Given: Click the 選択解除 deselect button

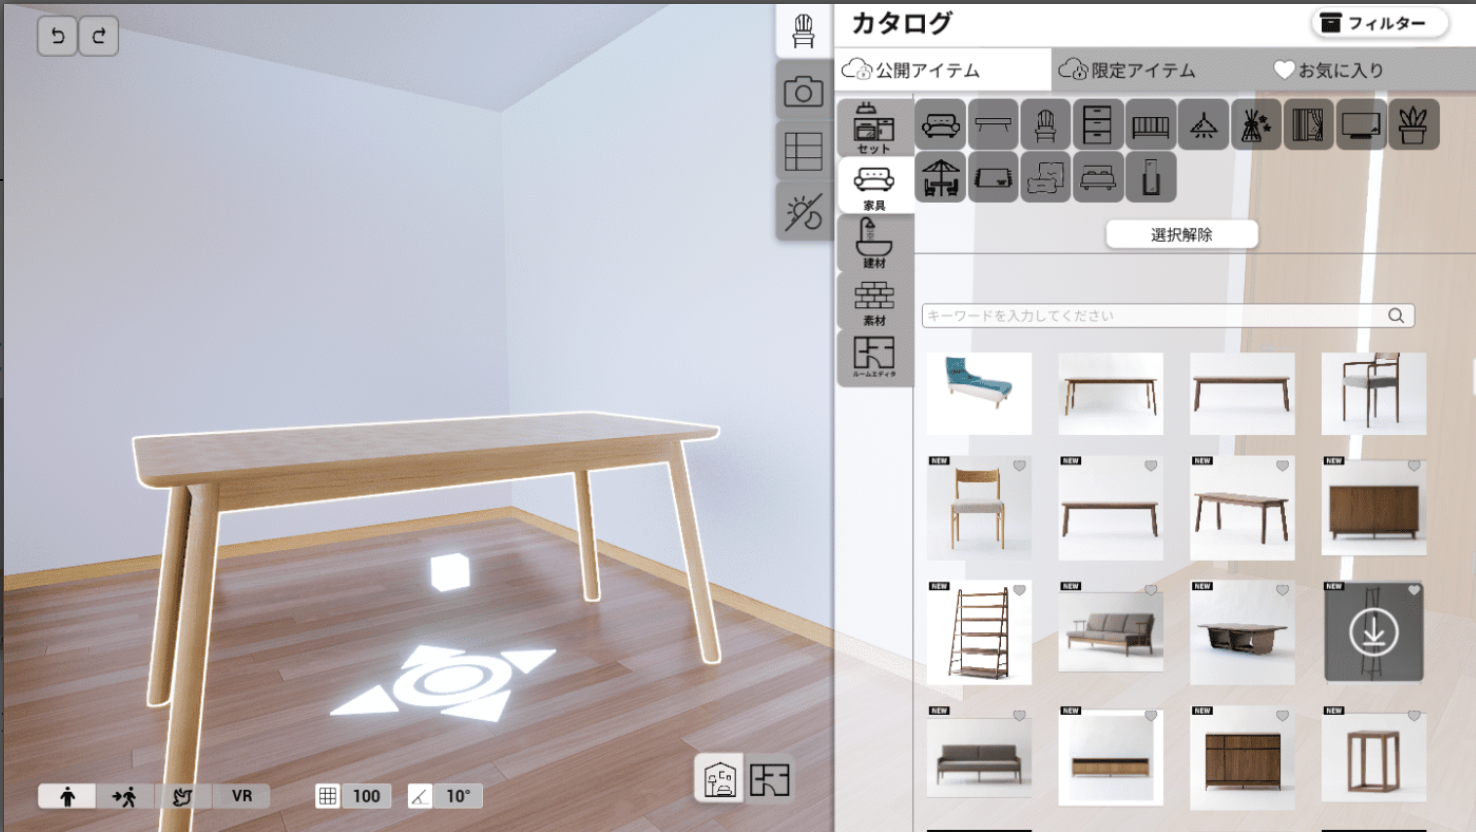Looking at the screenshot, I should tap(1182, 235).
